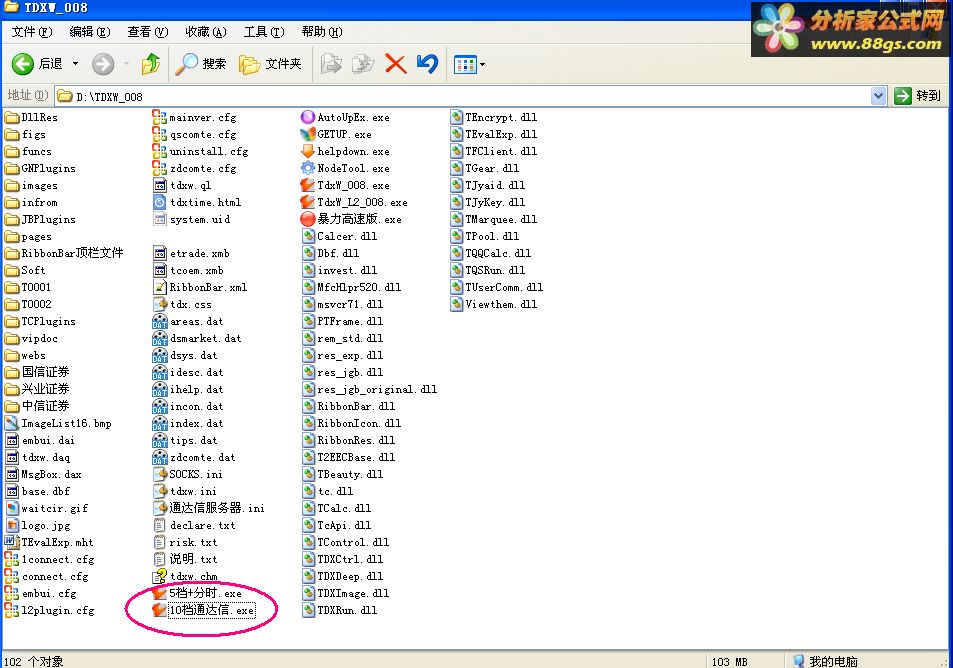Open the 查看(V) menu
Viewport: 953px width, 668px height.
click(x=148, y=32)
